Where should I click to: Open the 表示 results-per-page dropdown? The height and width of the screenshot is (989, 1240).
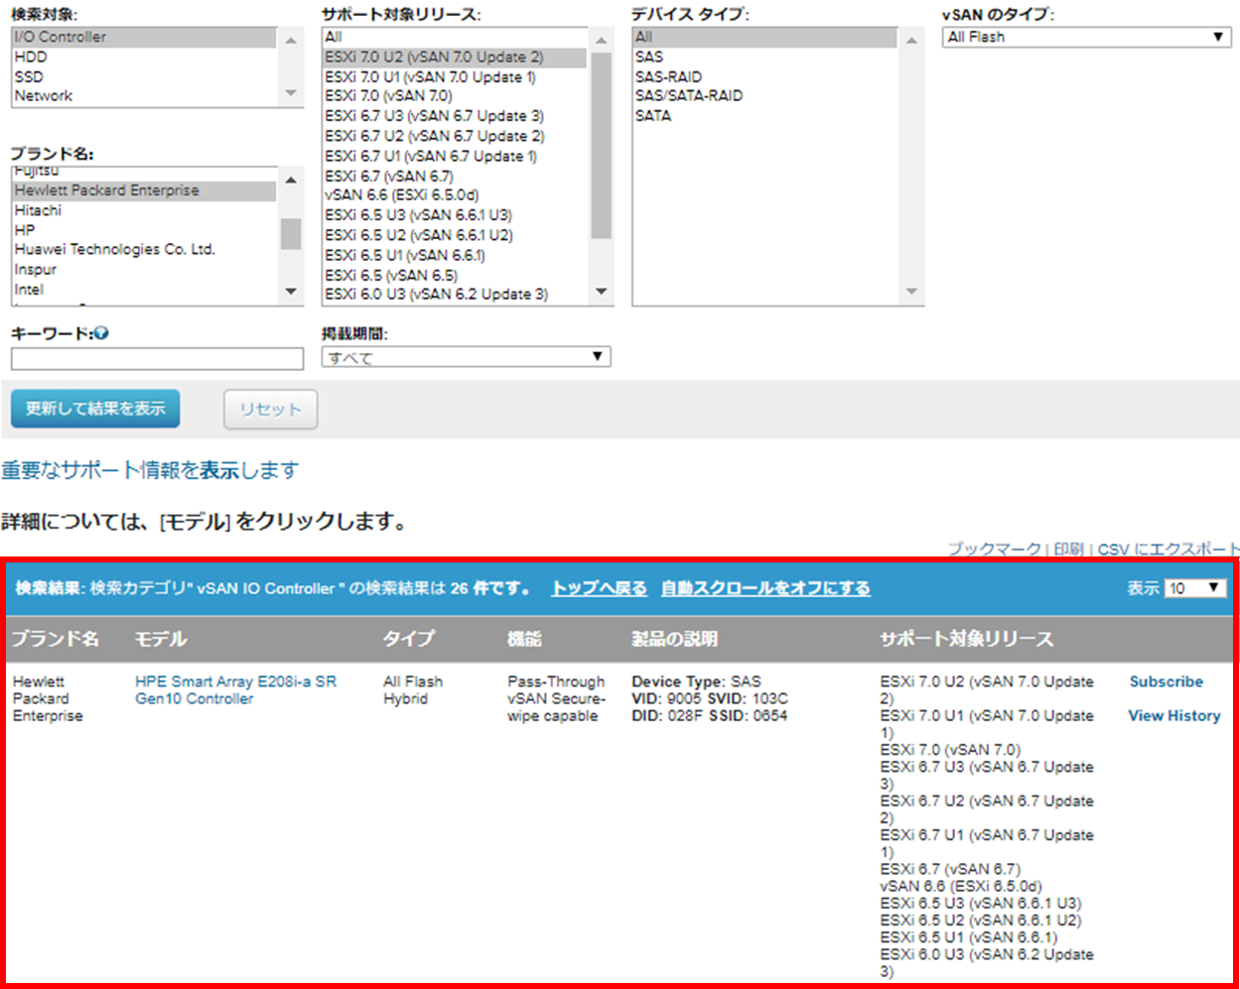[x=1195, y=588]
